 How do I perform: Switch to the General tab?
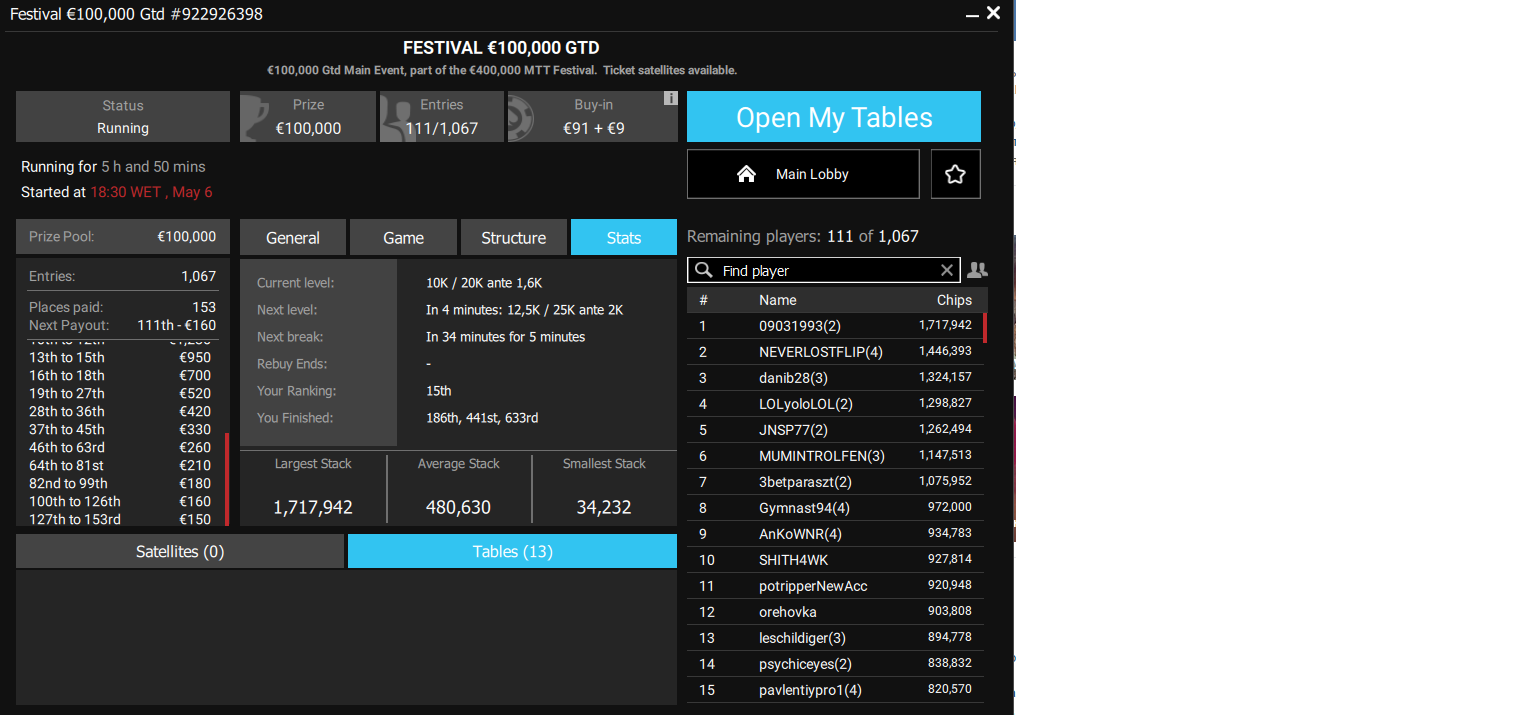click(293, 238)
